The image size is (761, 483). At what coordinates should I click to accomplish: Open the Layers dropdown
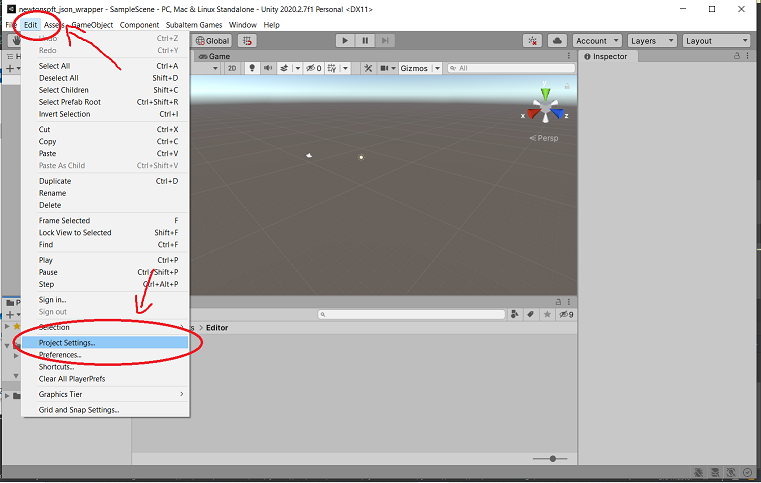coord(652,41)
